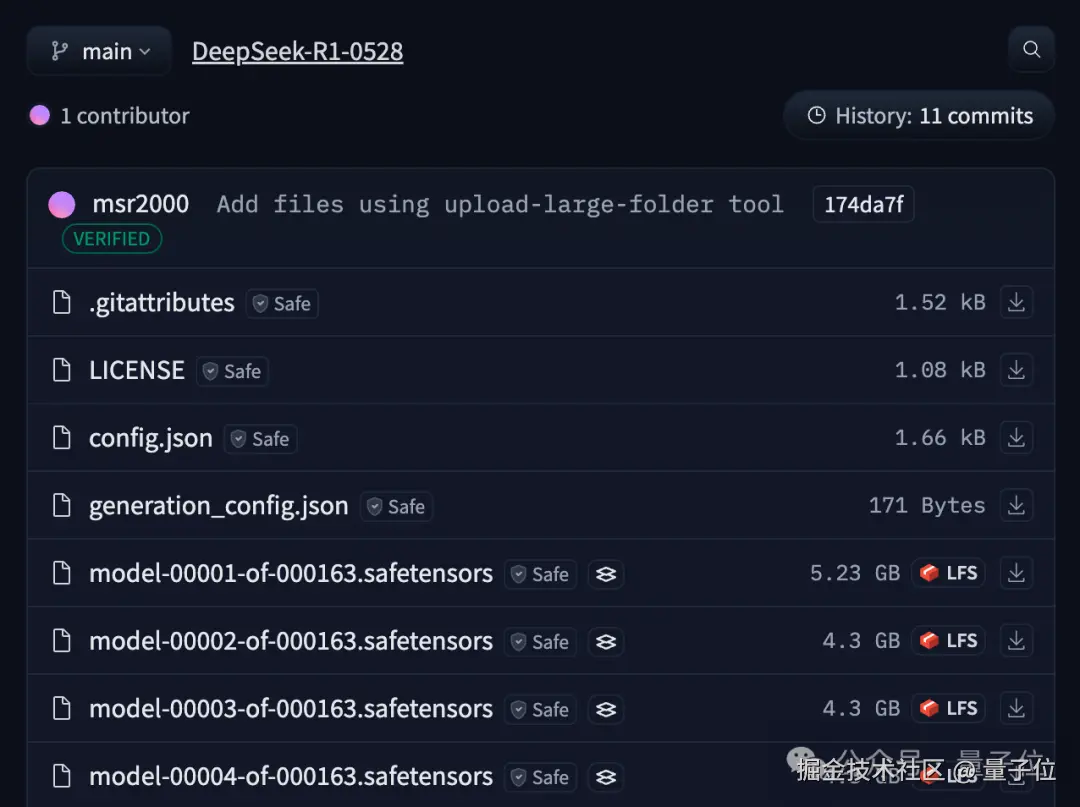This screenshot has height=807, width=1080.
Task: Open generation_config.json
Action: click(x=218, y=506)
